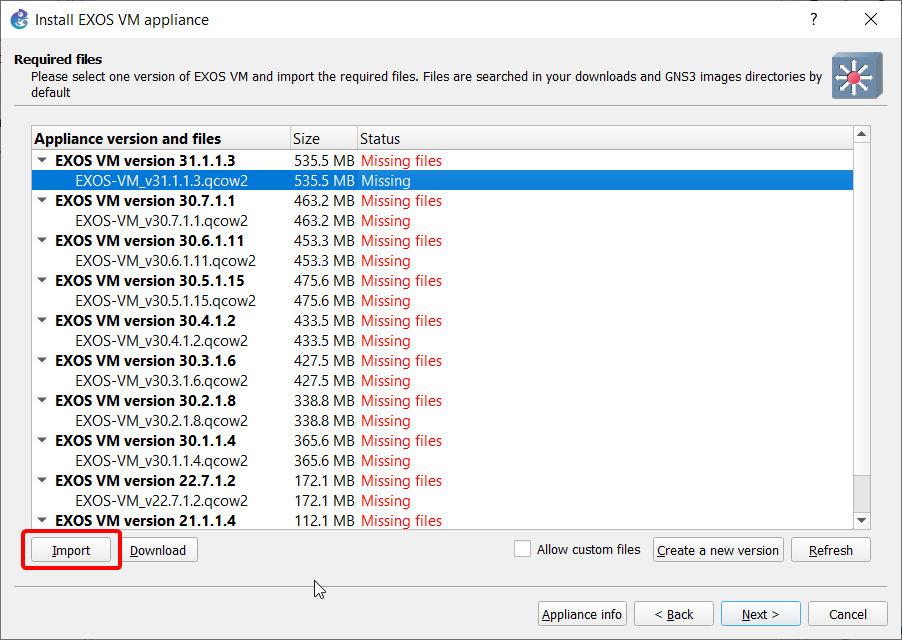Collapse EXOS VM version 21.1.1.4
Screen dimensions: 902x640
point(42,520)
